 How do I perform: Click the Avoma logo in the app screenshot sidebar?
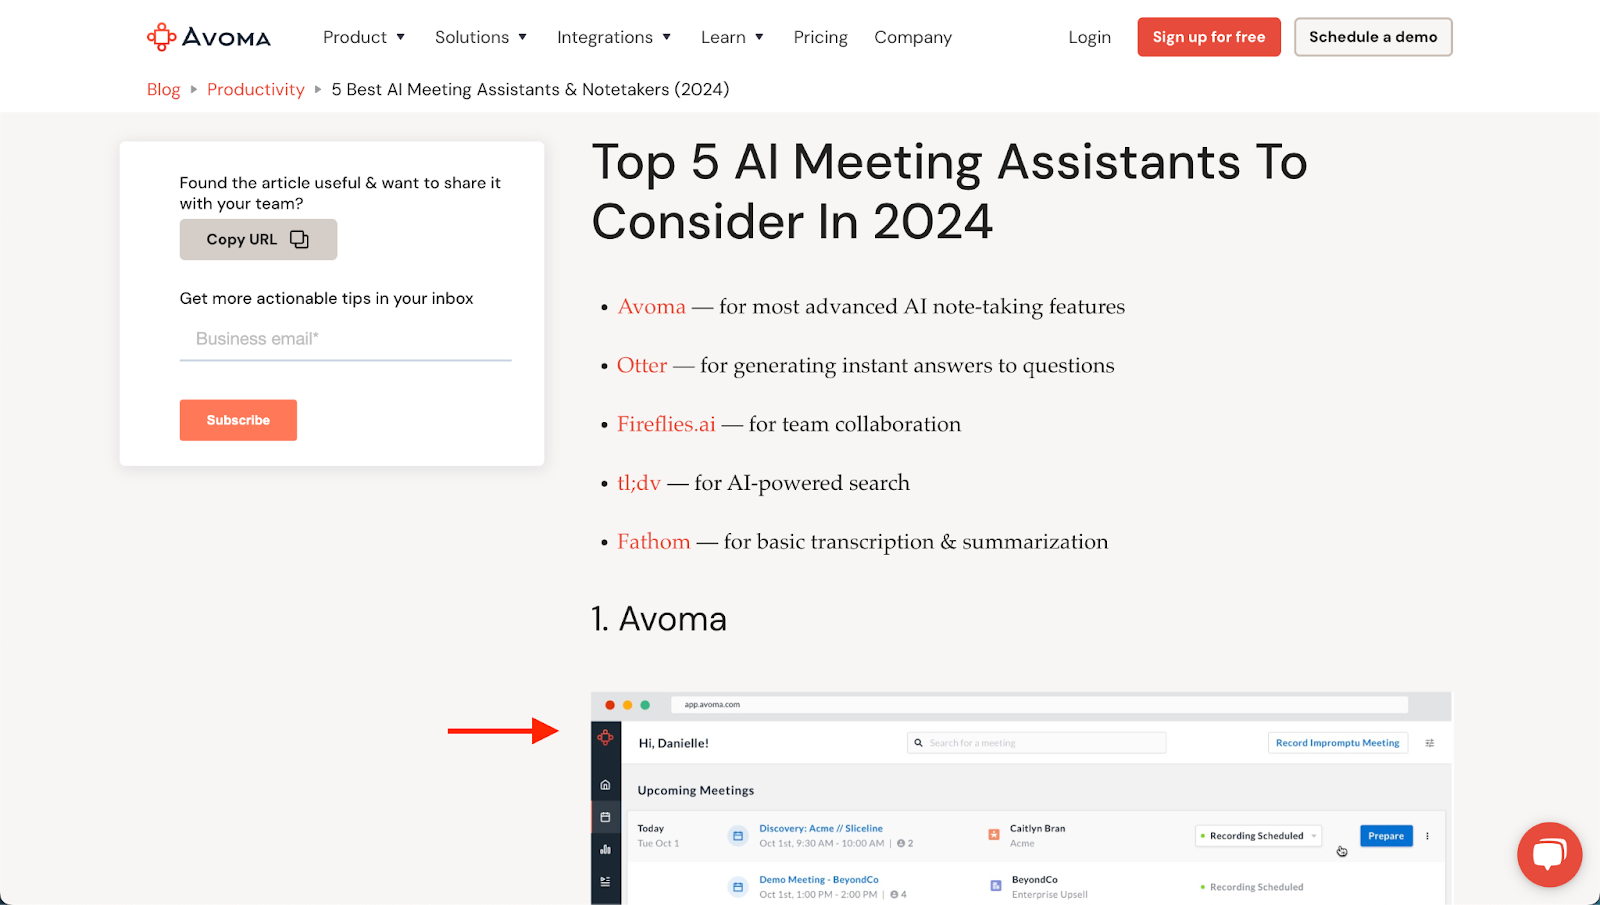pos(605,738)
